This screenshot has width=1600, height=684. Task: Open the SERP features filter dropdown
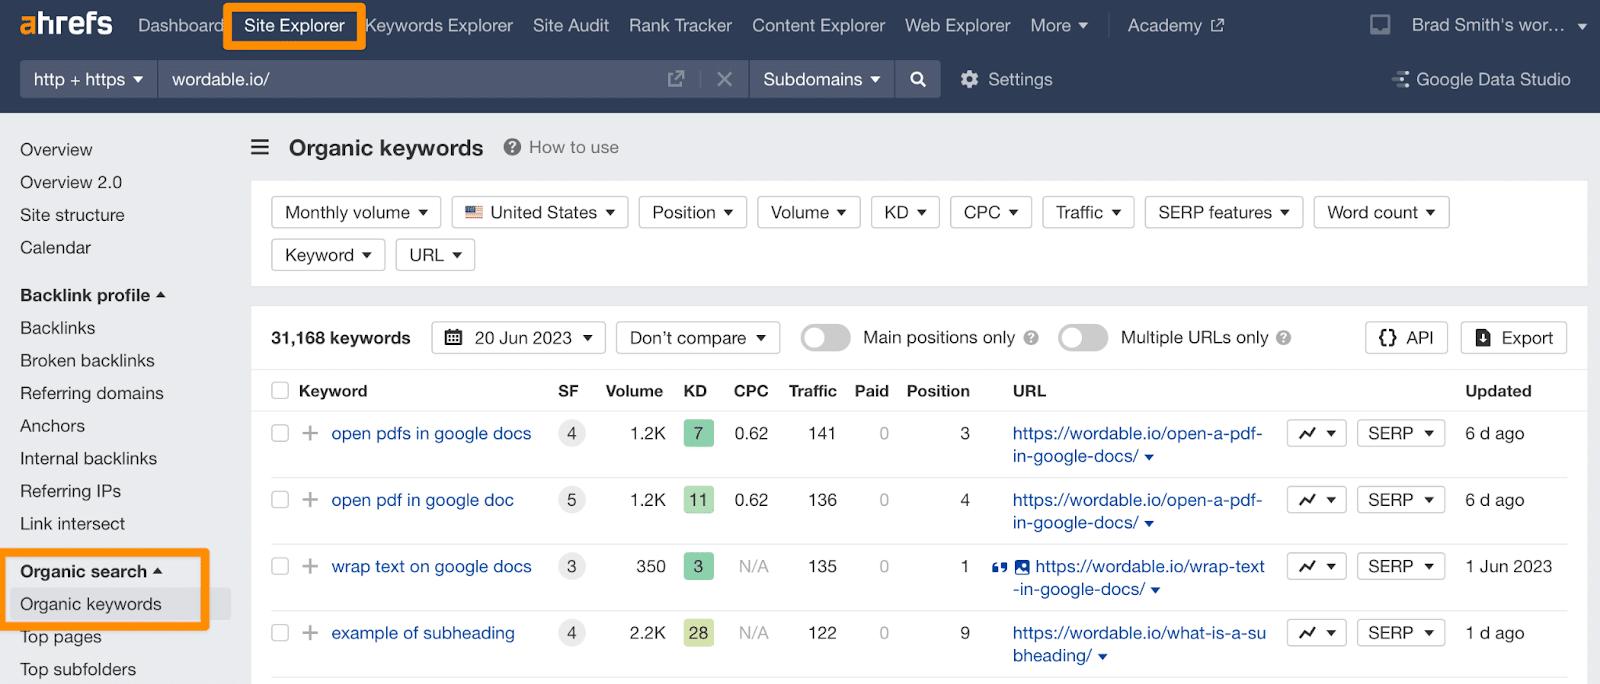tap(1223, 212)
